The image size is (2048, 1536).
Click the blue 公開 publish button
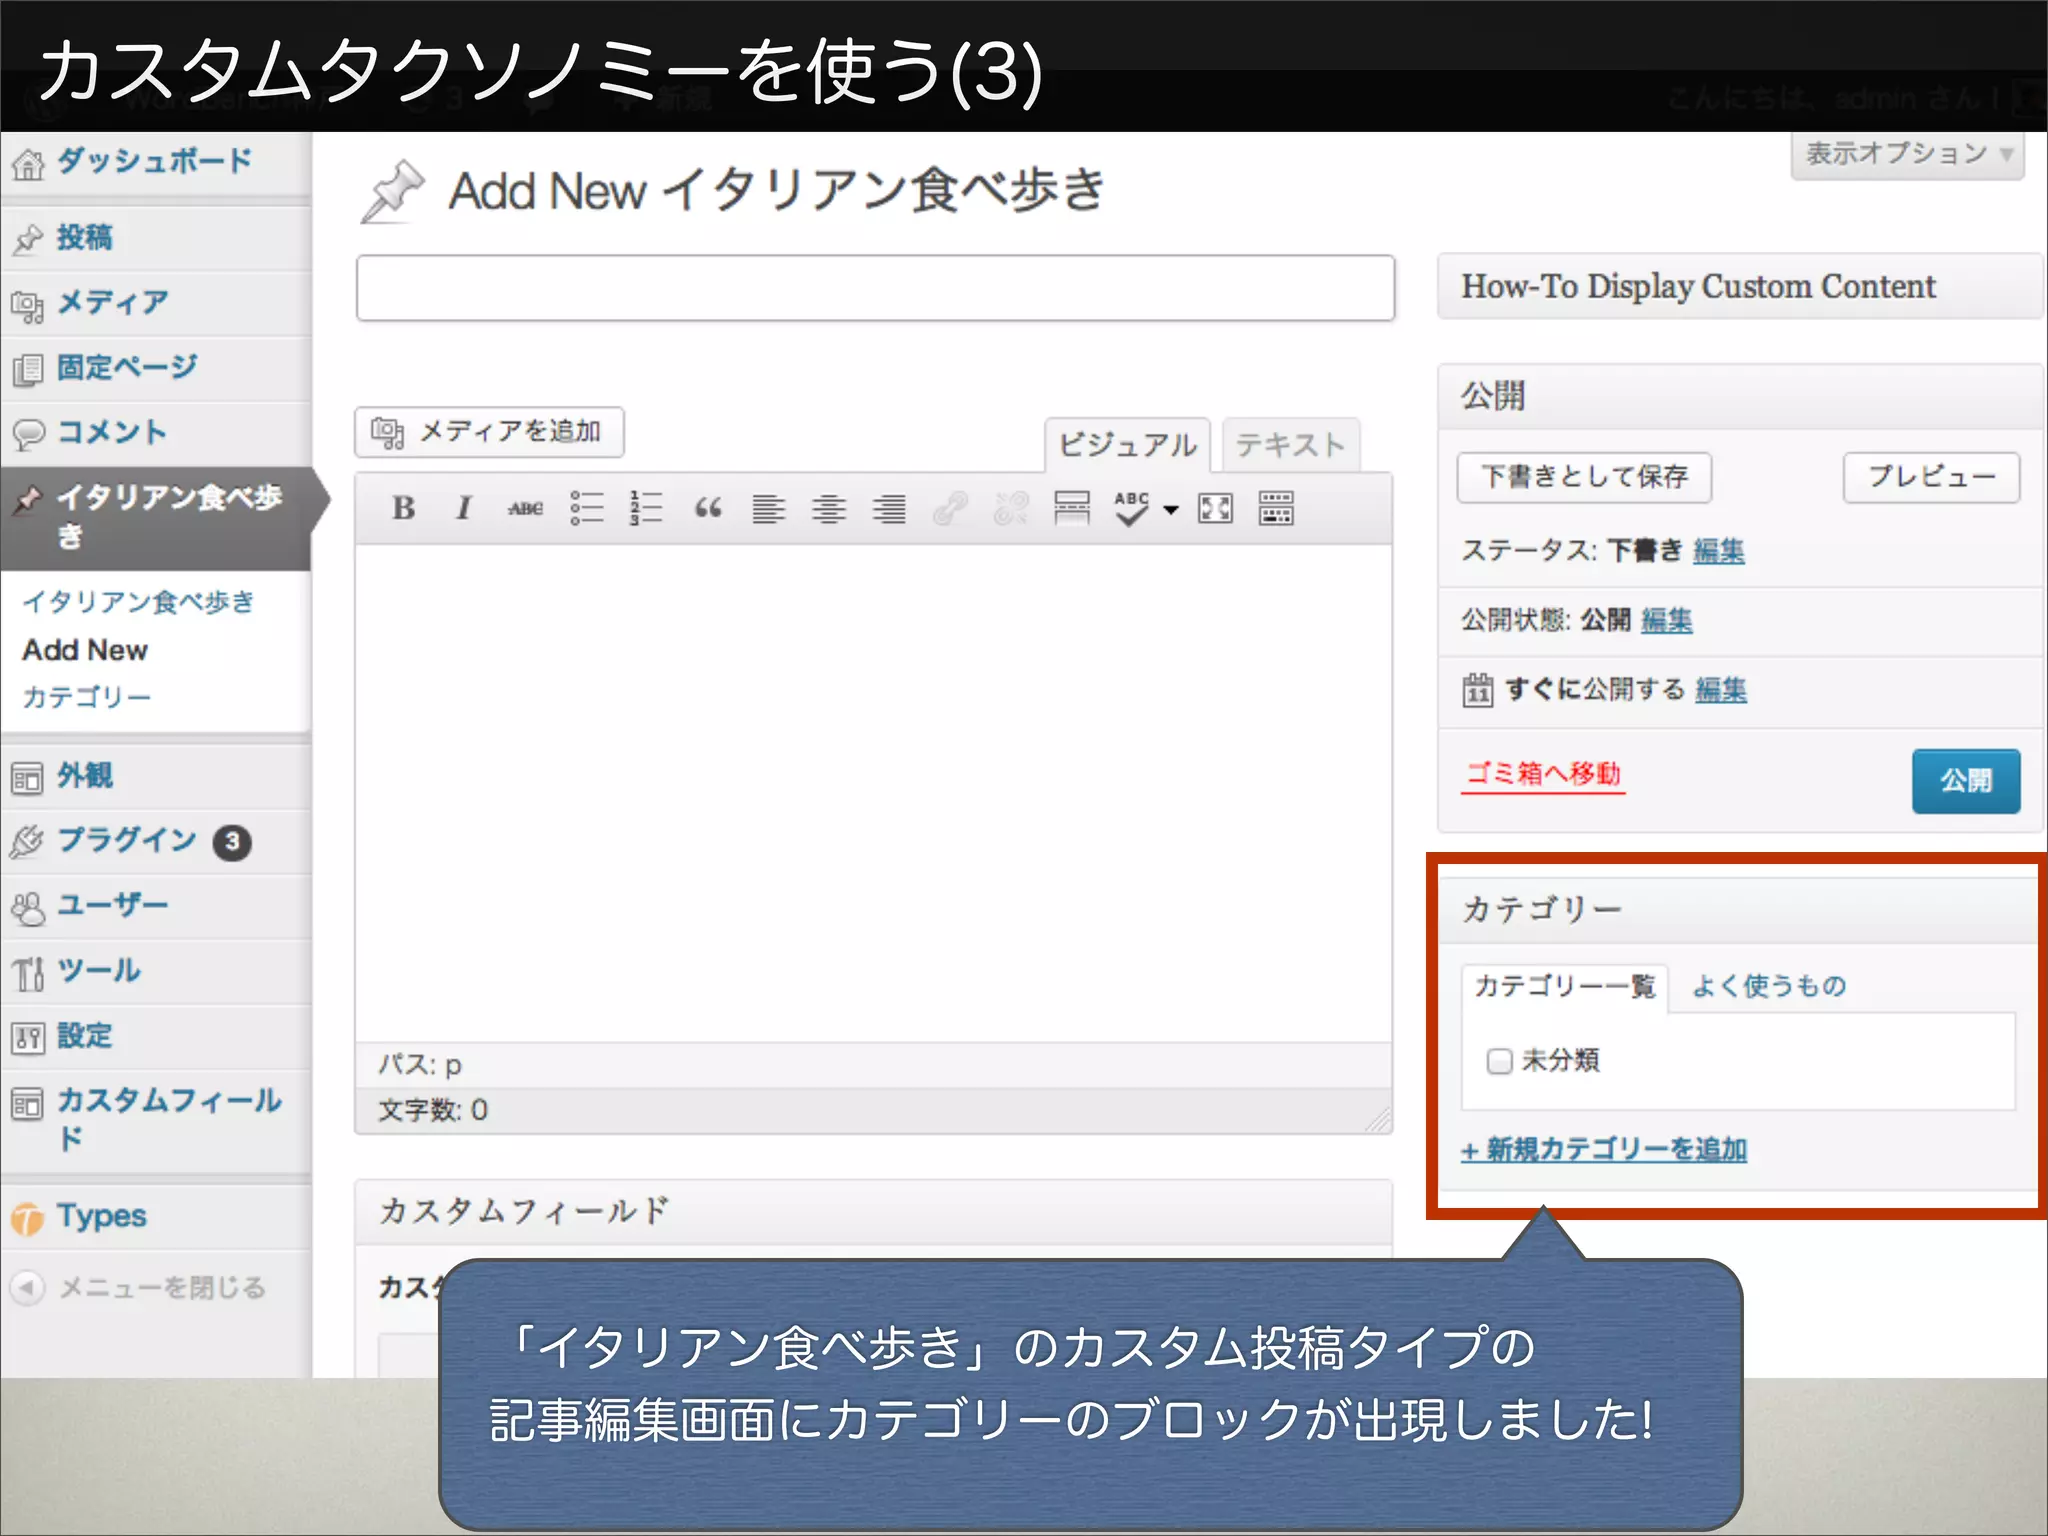tap(1965, 781)
